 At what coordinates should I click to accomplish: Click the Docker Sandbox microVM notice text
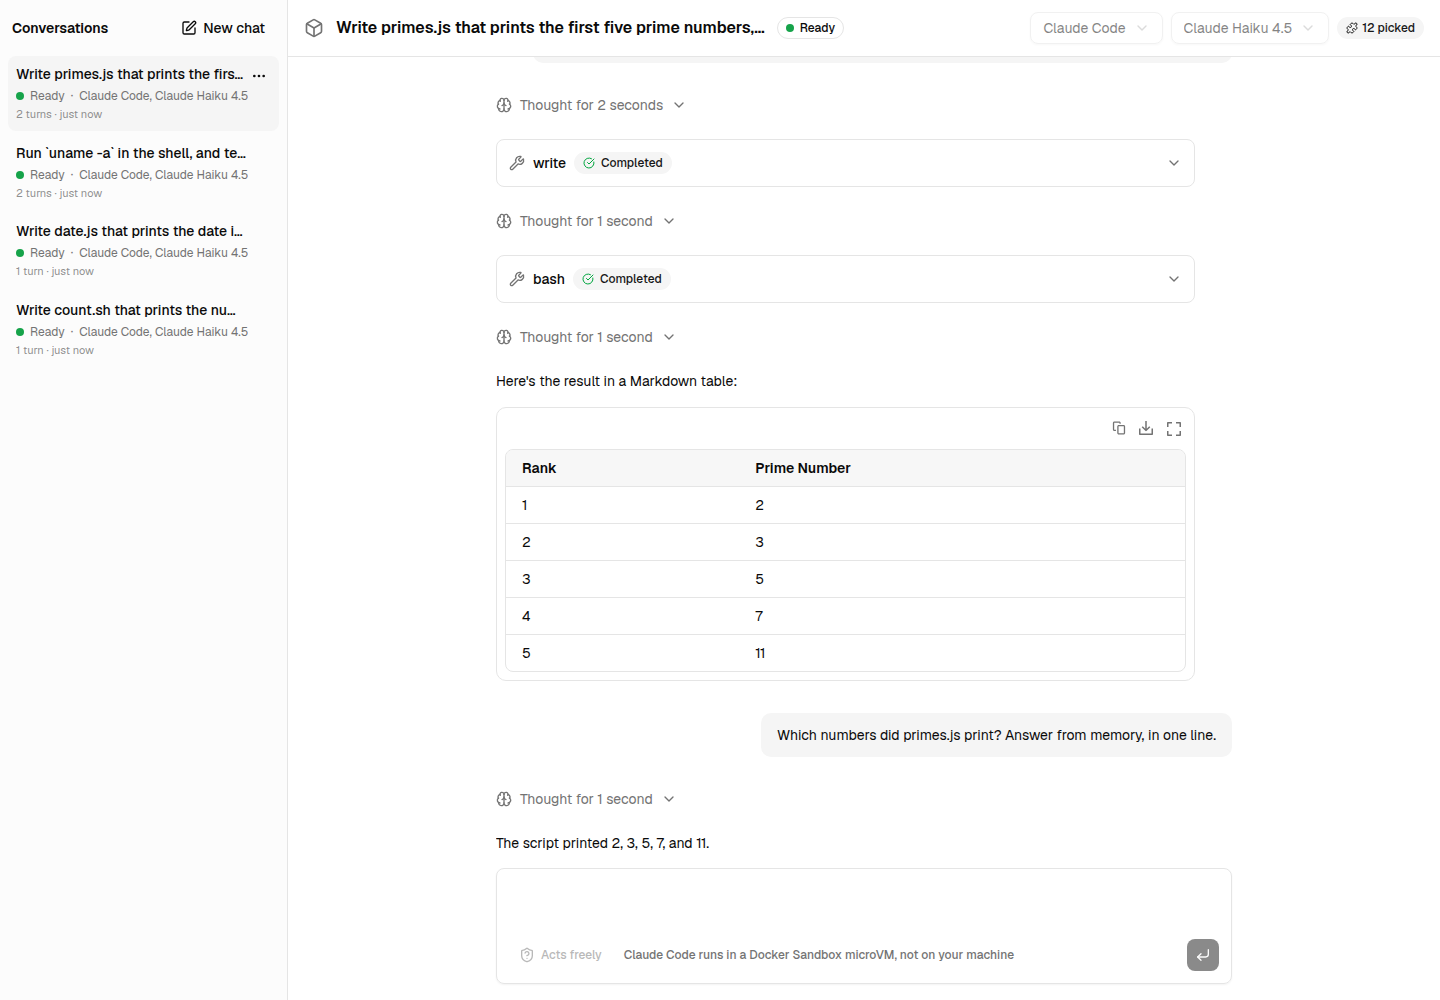point(819,955)
